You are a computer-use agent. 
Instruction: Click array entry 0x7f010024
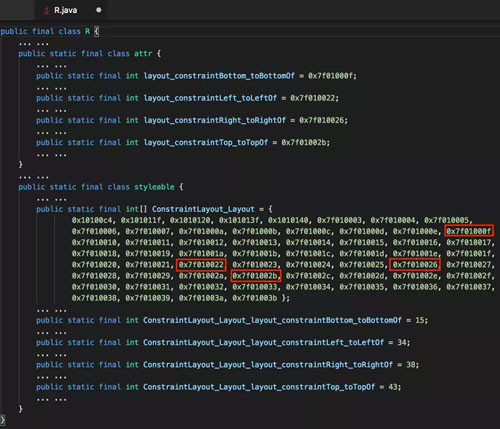click(x=308, y=265)
